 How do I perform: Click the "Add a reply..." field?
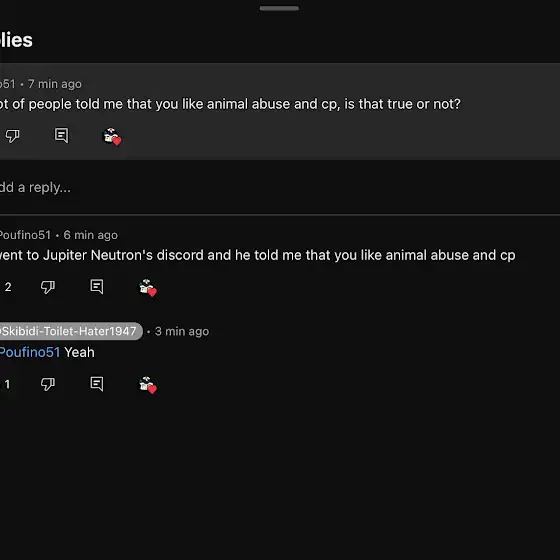(280, 188)
